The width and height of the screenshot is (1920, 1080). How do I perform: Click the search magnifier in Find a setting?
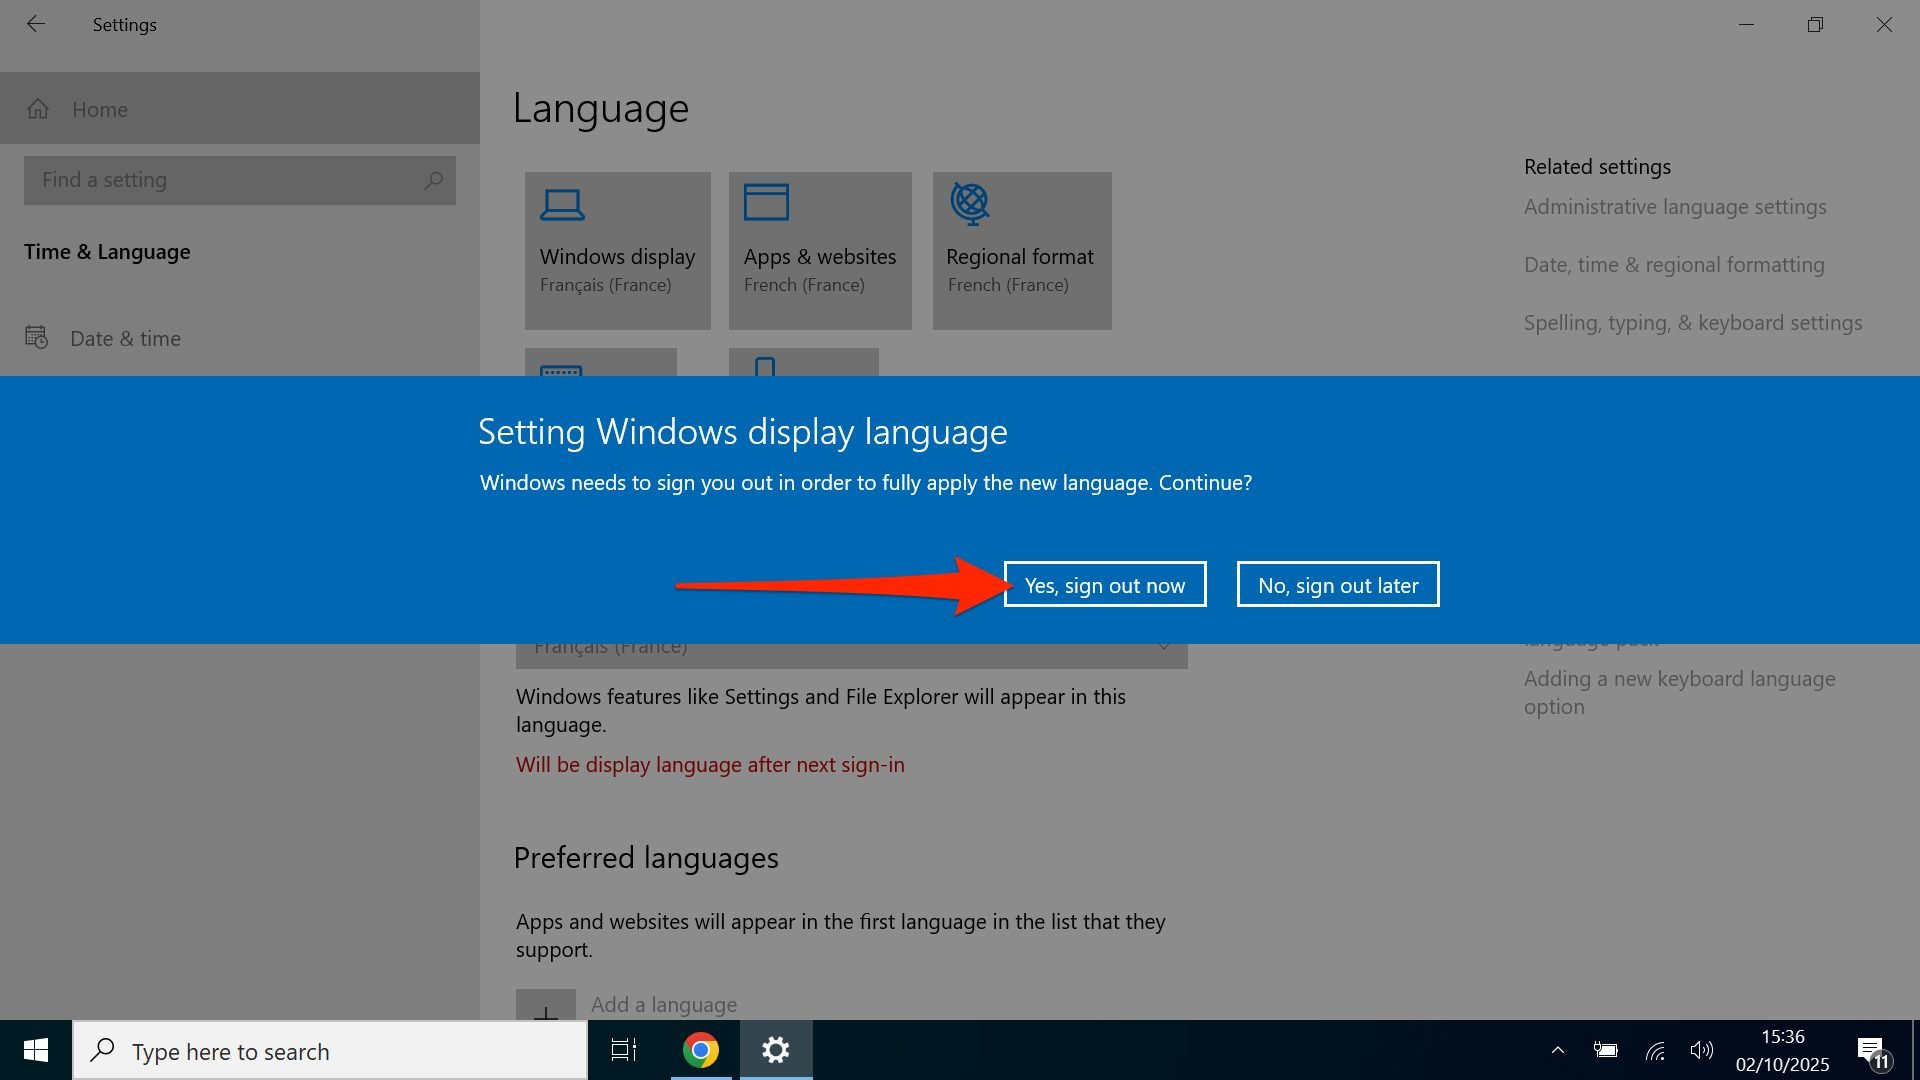[x=433, y=180]
